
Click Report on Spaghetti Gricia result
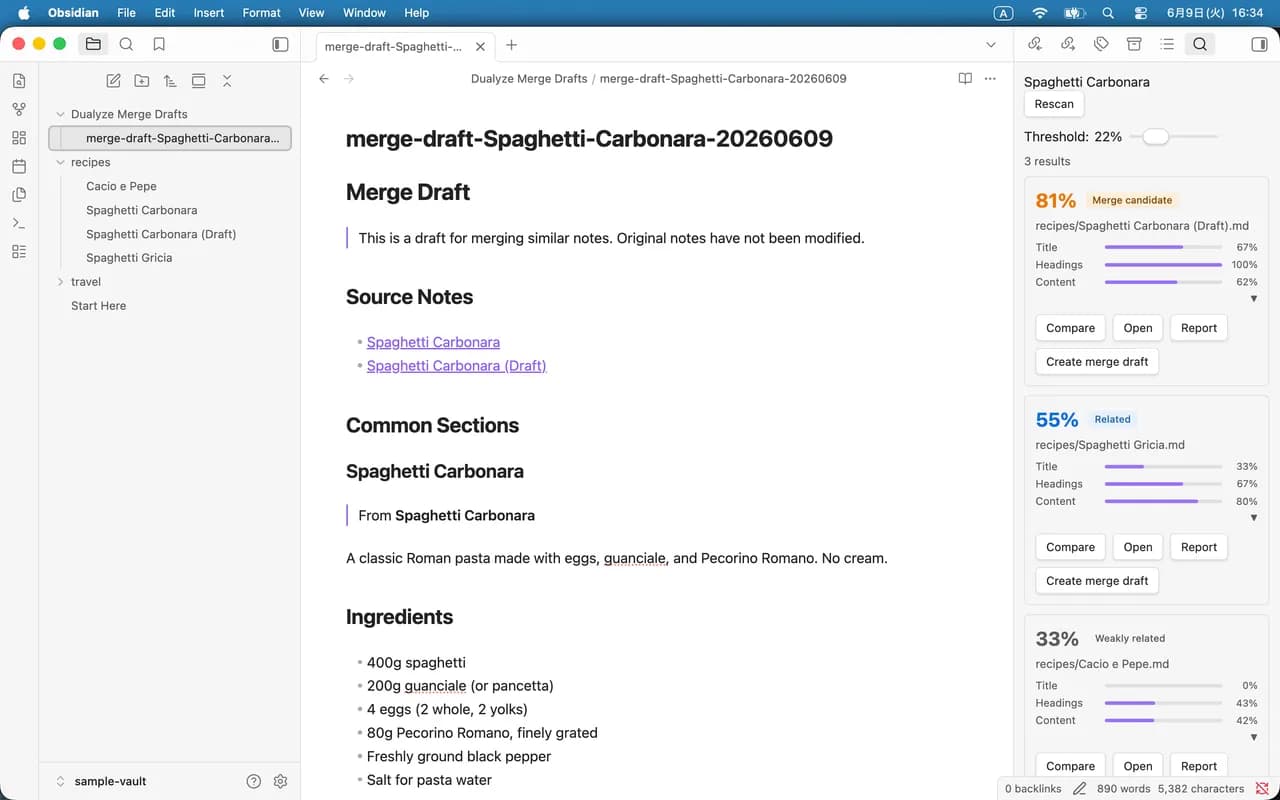pyautogui.click(x=1198, y=547)
